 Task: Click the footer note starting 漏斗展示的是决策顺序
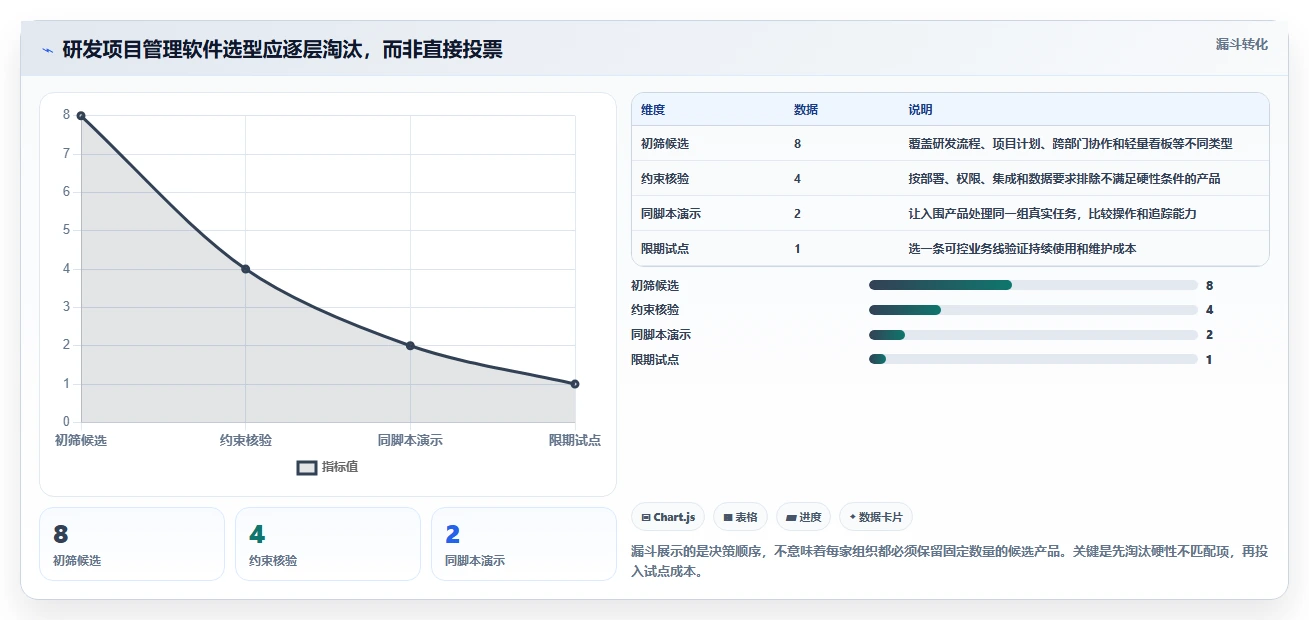pos(950,561)
